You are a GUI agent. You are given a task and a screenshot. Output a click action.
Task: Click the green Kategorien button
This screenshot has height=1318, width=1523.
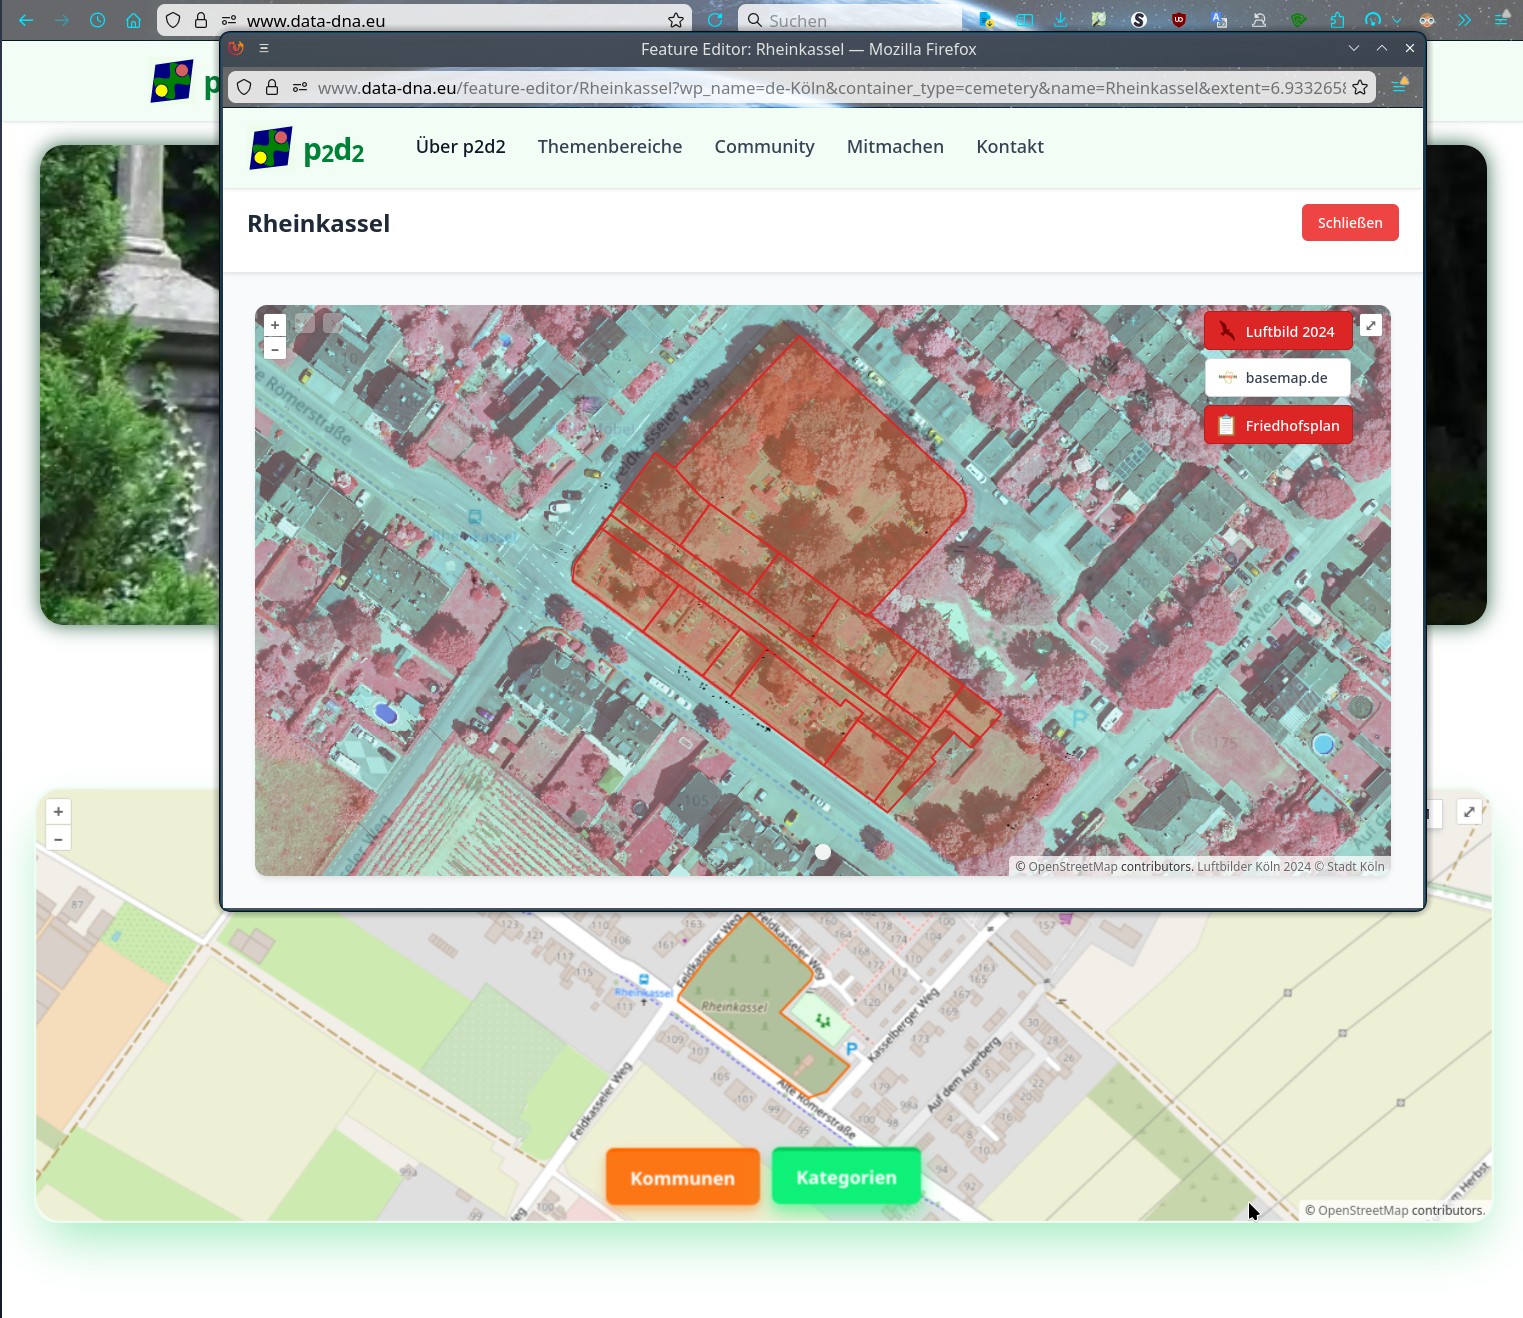click(x=846, y=1177)
